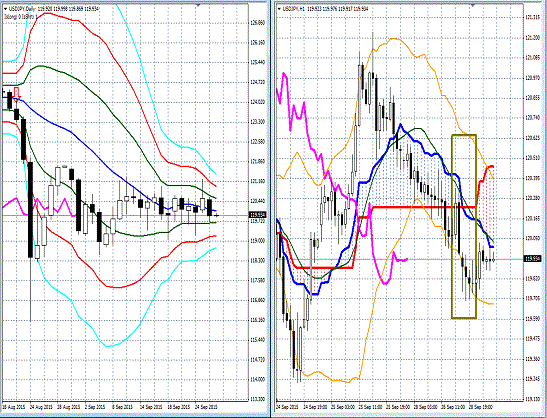The image size is (547, 418).
Task: Click the 2 Sep 2015 date on Daily axis
Action: (x=95, y=407)
